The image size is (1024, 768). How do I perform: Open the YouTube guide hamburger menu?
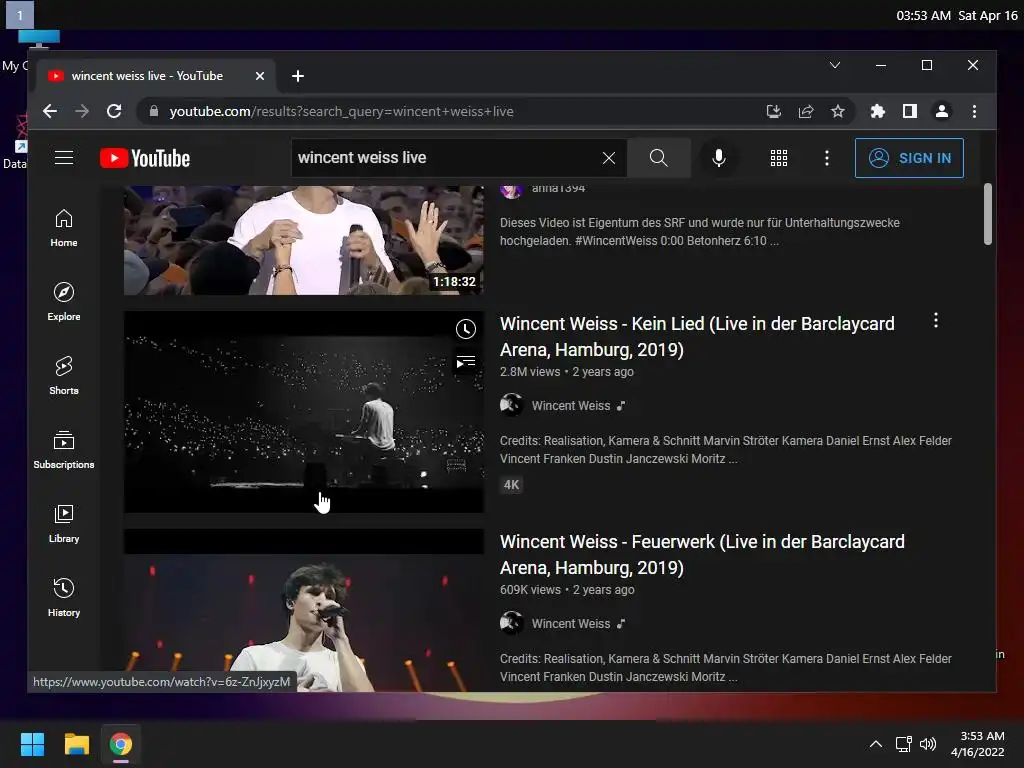point(64,158)
